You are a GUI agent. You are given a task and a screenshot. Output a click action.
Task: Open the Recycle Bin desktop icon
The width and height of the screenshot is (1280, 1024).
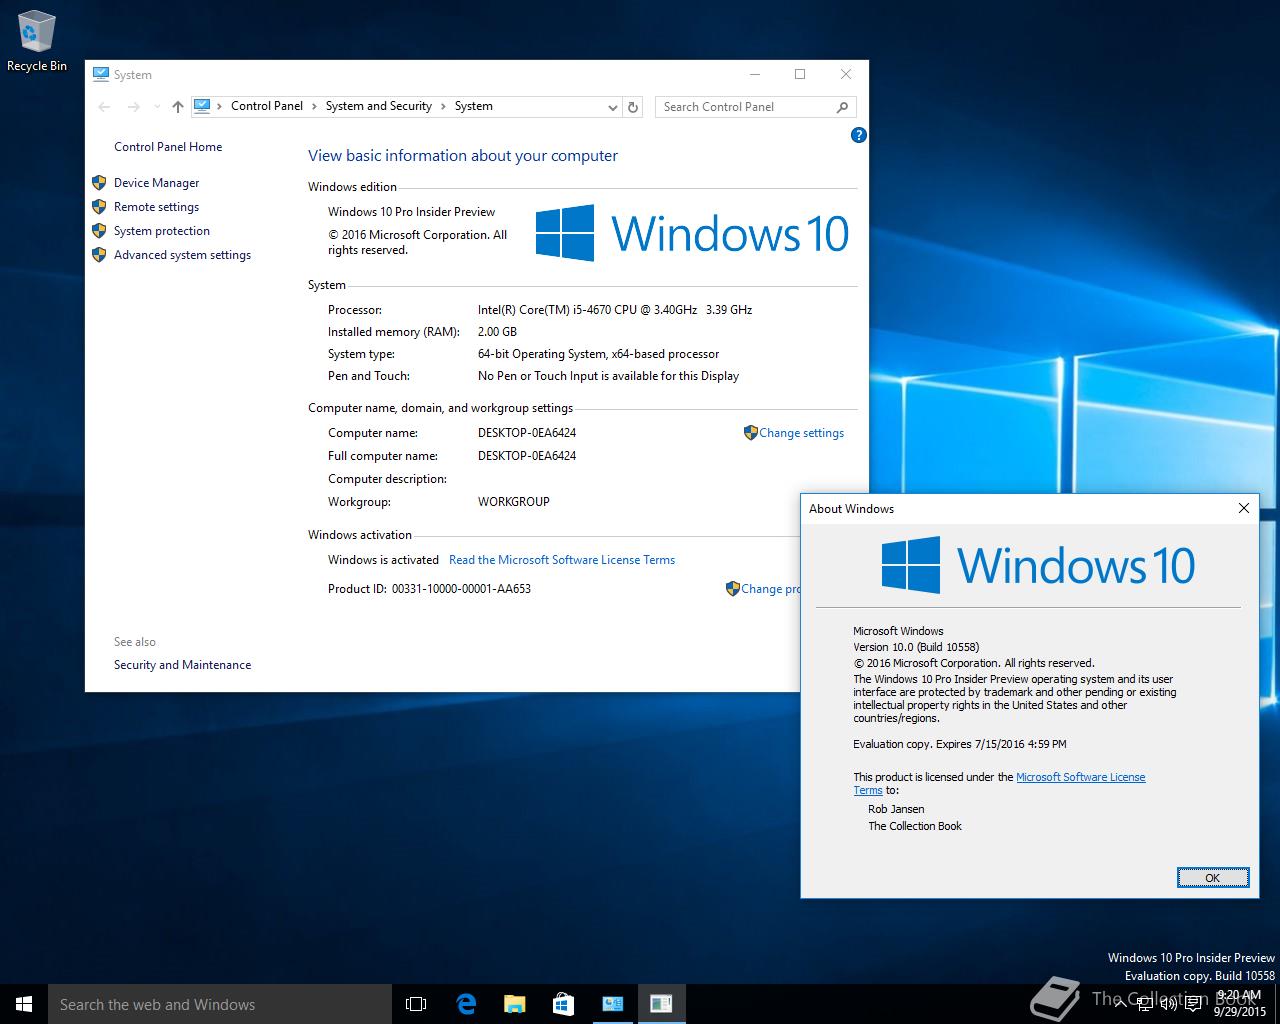coord(36,41)
